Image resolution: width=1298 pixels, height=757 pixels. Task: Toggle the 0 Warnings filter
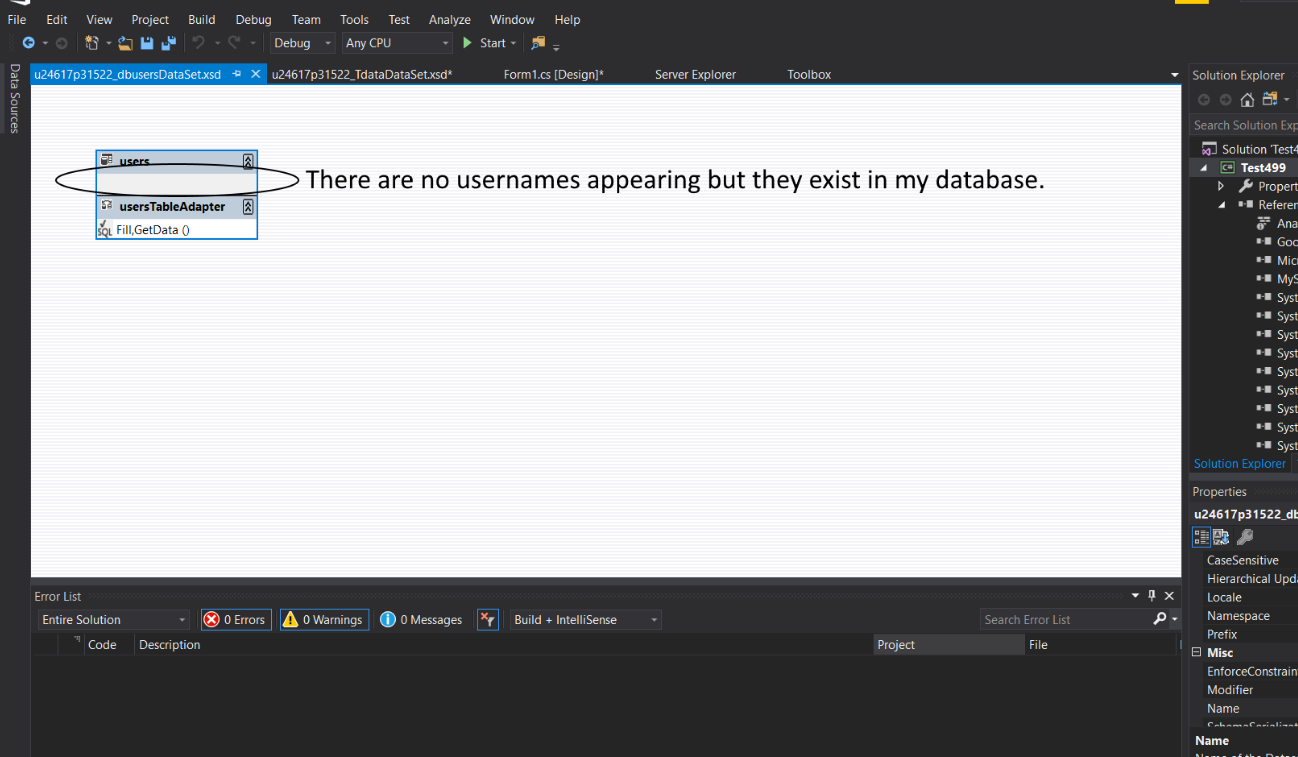click(324, 620)
